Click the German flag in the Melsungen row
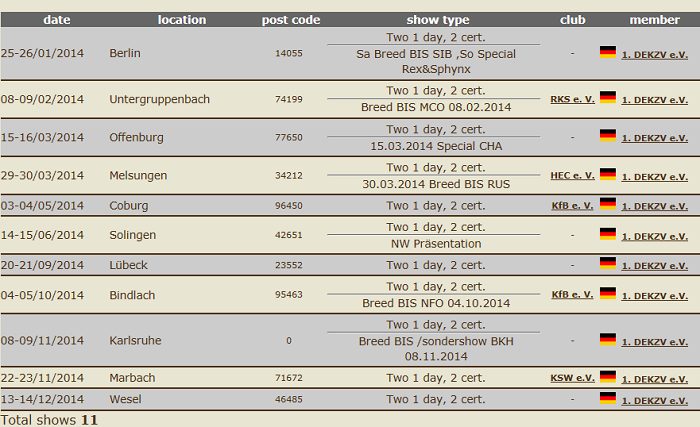 [608, 174]
